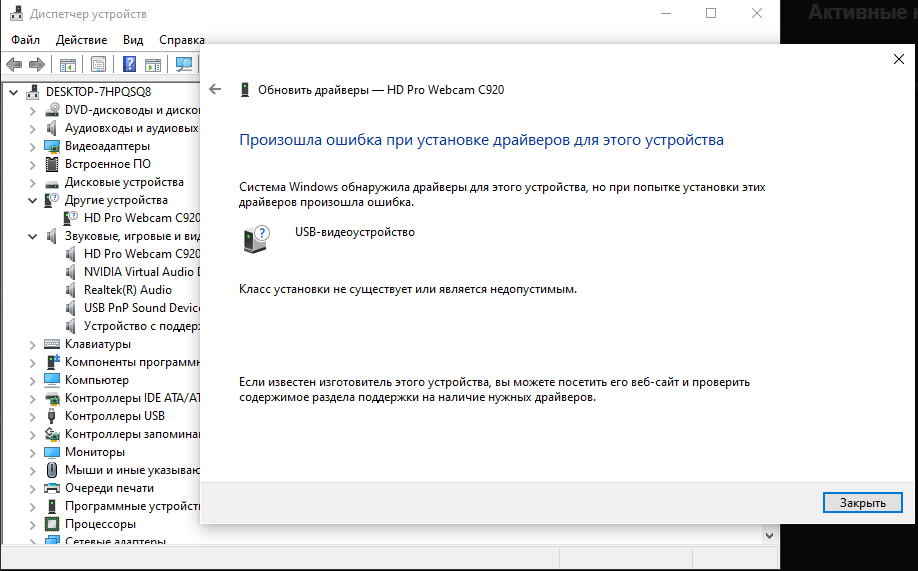Expand Компьютер category
Screen dimensions: 918x571
[33, 381]
